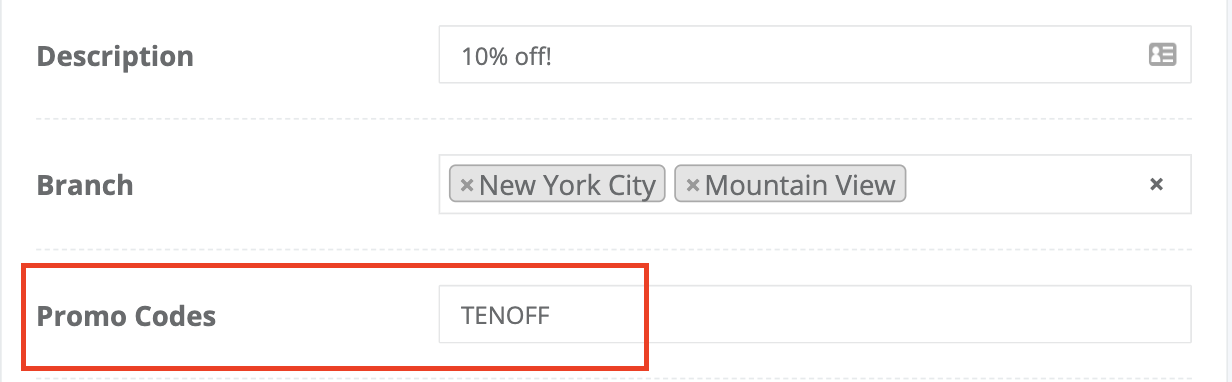This screenshot has height=382, width=1232.
Task: Click blank middle area of Description field
Action: pyautogui.click(x=850, y=55)
